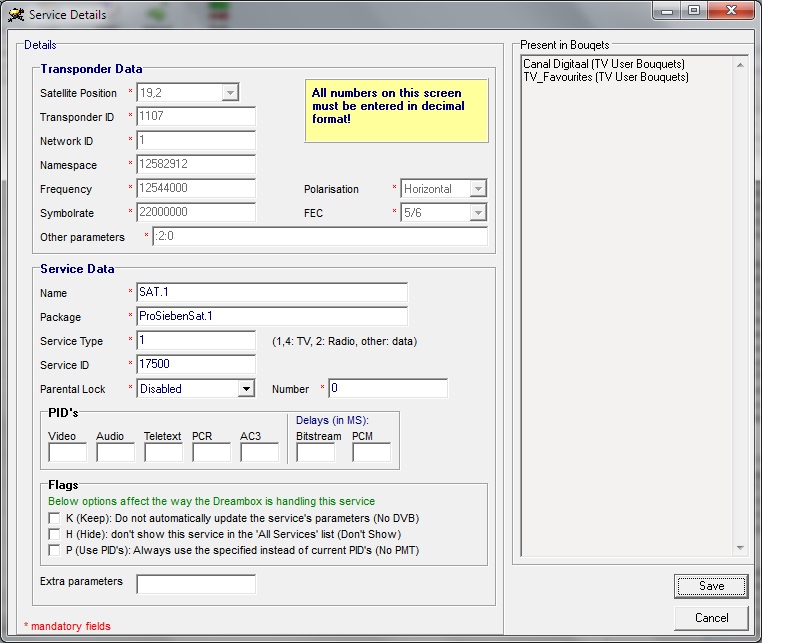Screen dimensions: 800x643
Task: Click the Extra parameters field
Action: 196,583
